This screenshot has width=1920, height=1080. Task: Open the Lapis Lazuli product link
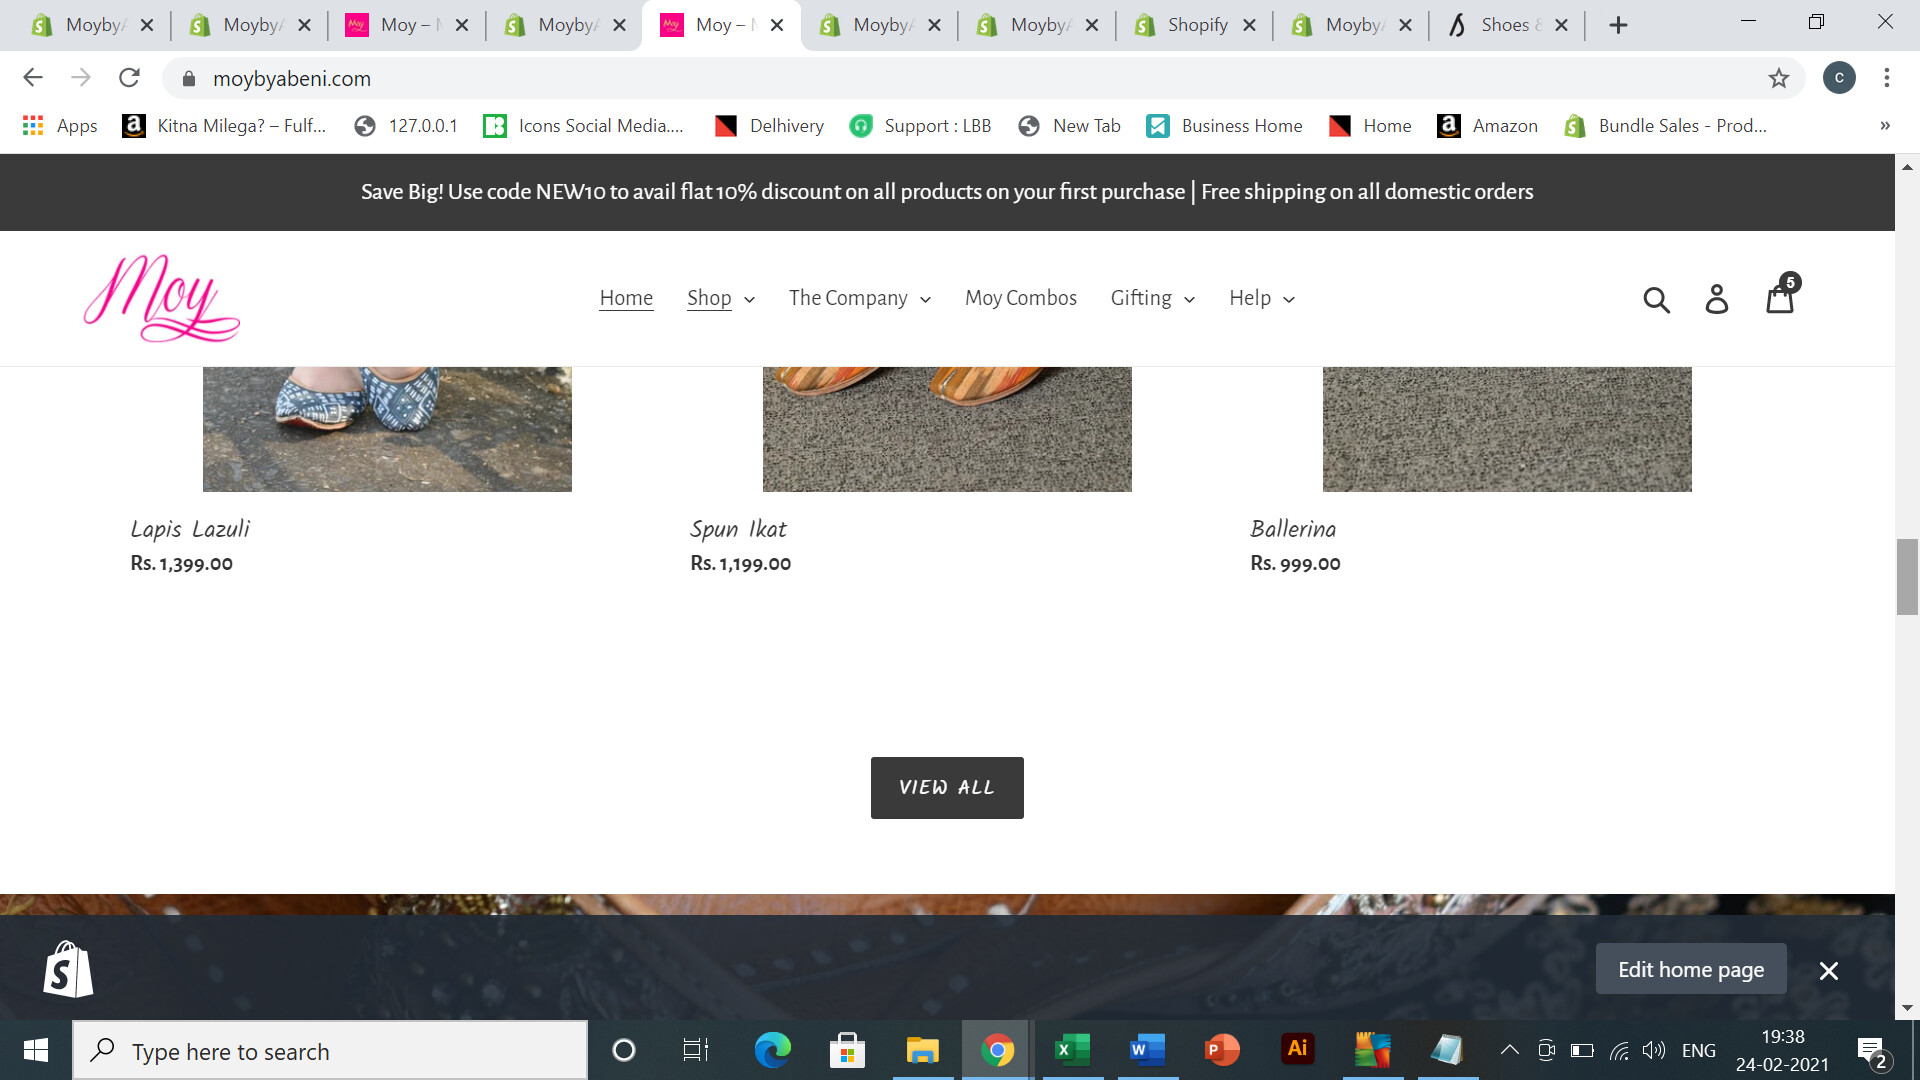click(190, 529)
